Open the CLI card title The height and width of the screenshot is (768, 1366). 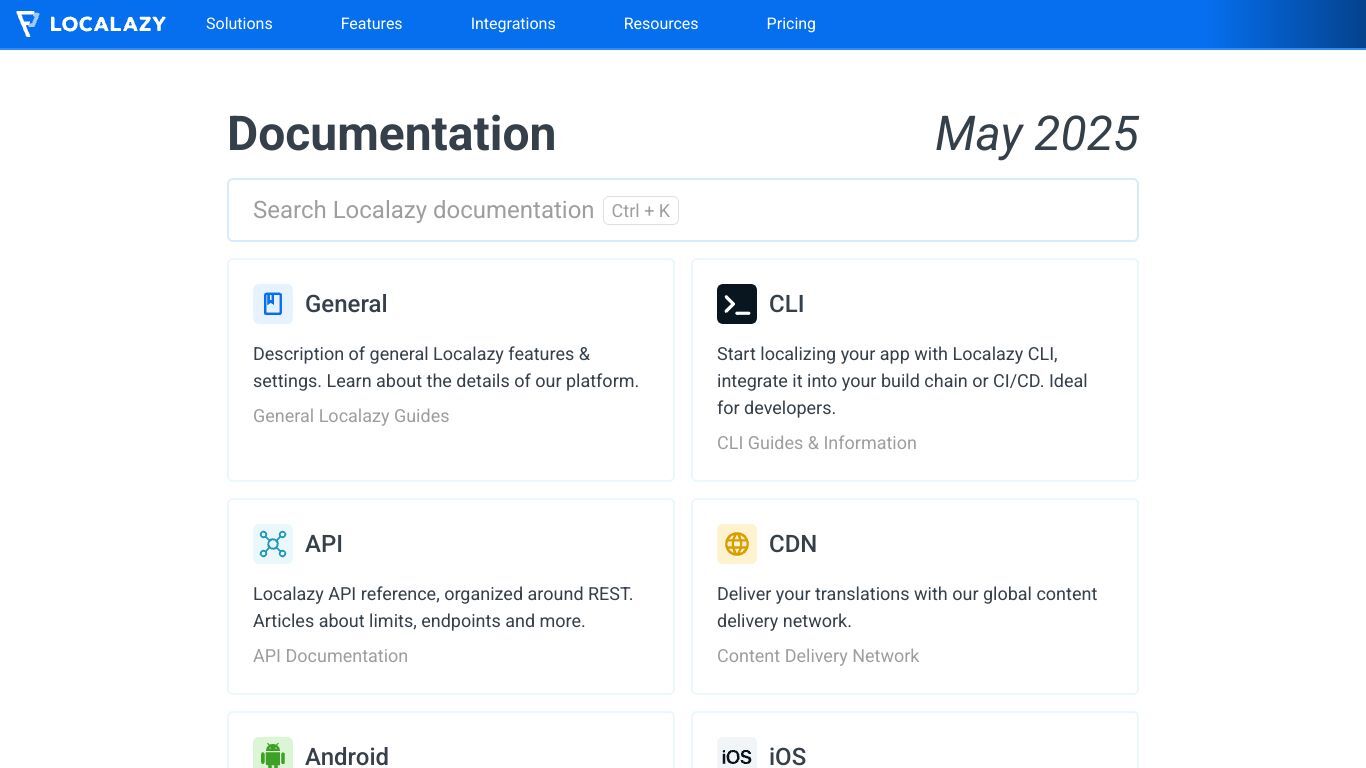(x=786, y=304)
